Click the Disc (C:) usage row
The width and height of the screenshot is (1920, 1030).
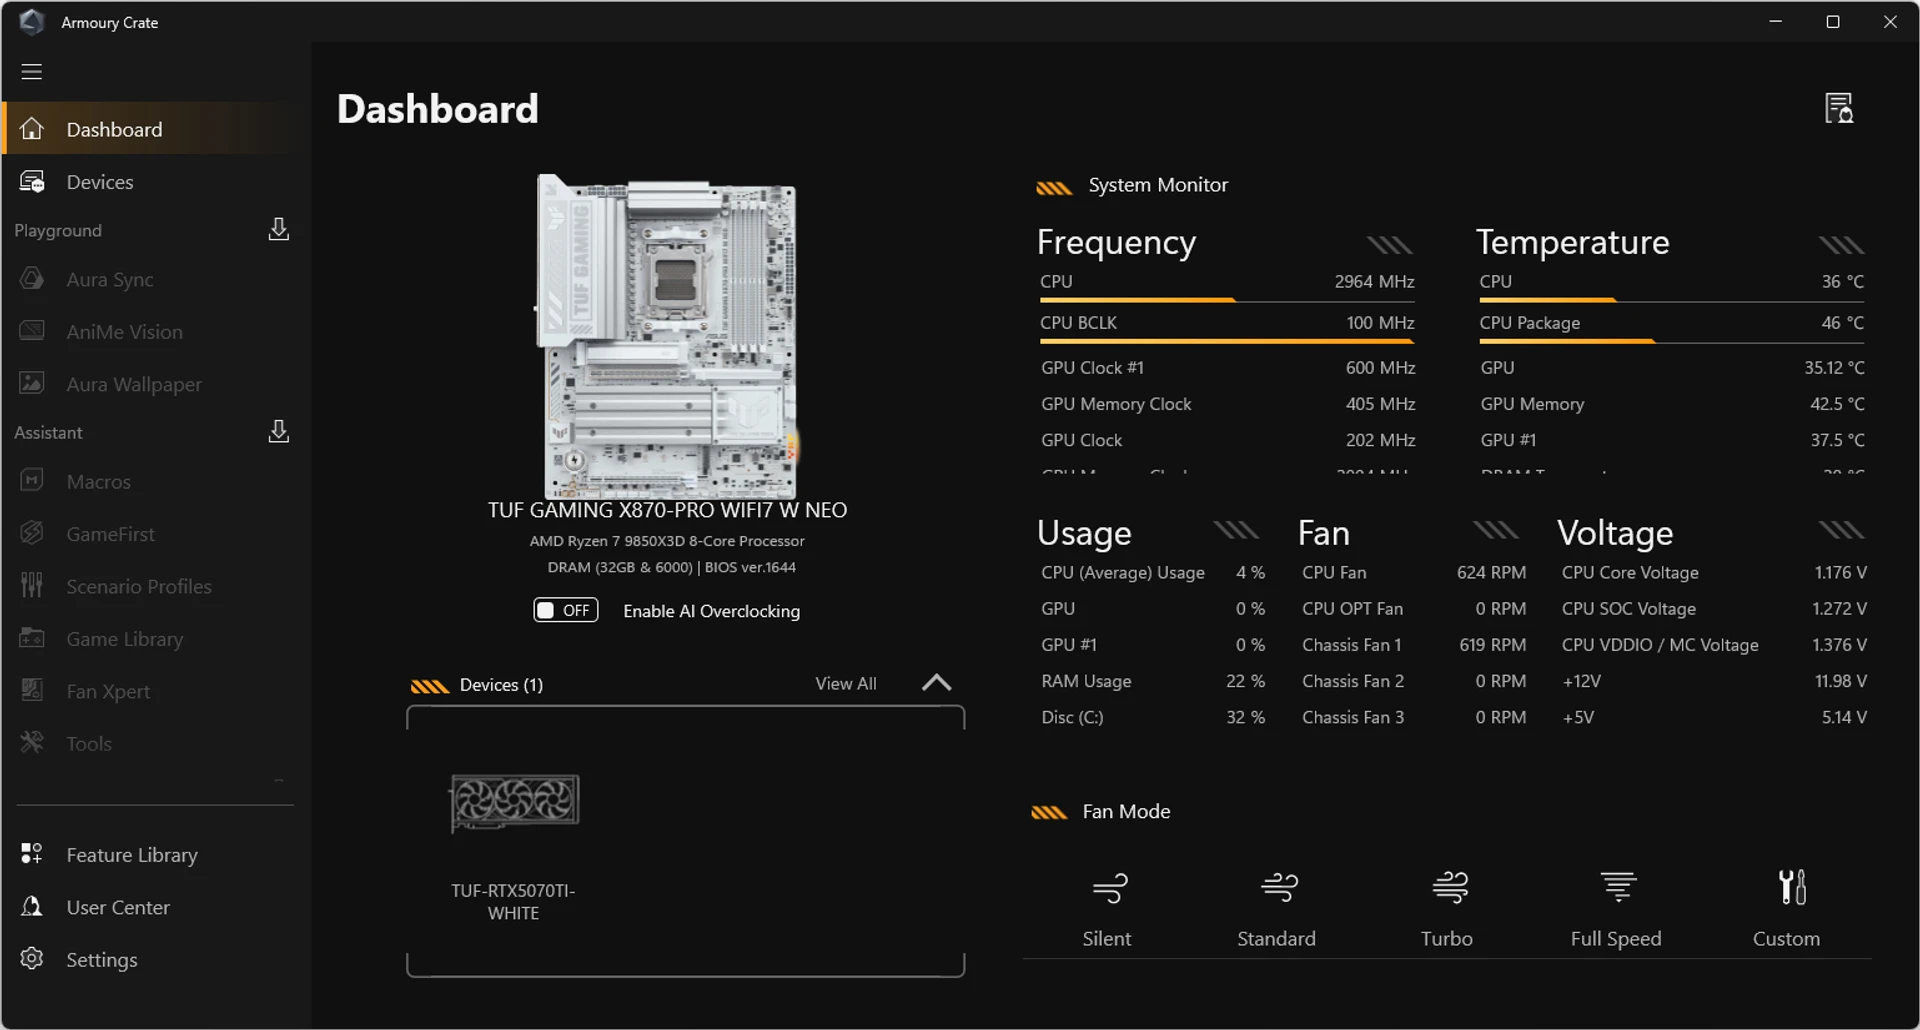point(1153,717)
